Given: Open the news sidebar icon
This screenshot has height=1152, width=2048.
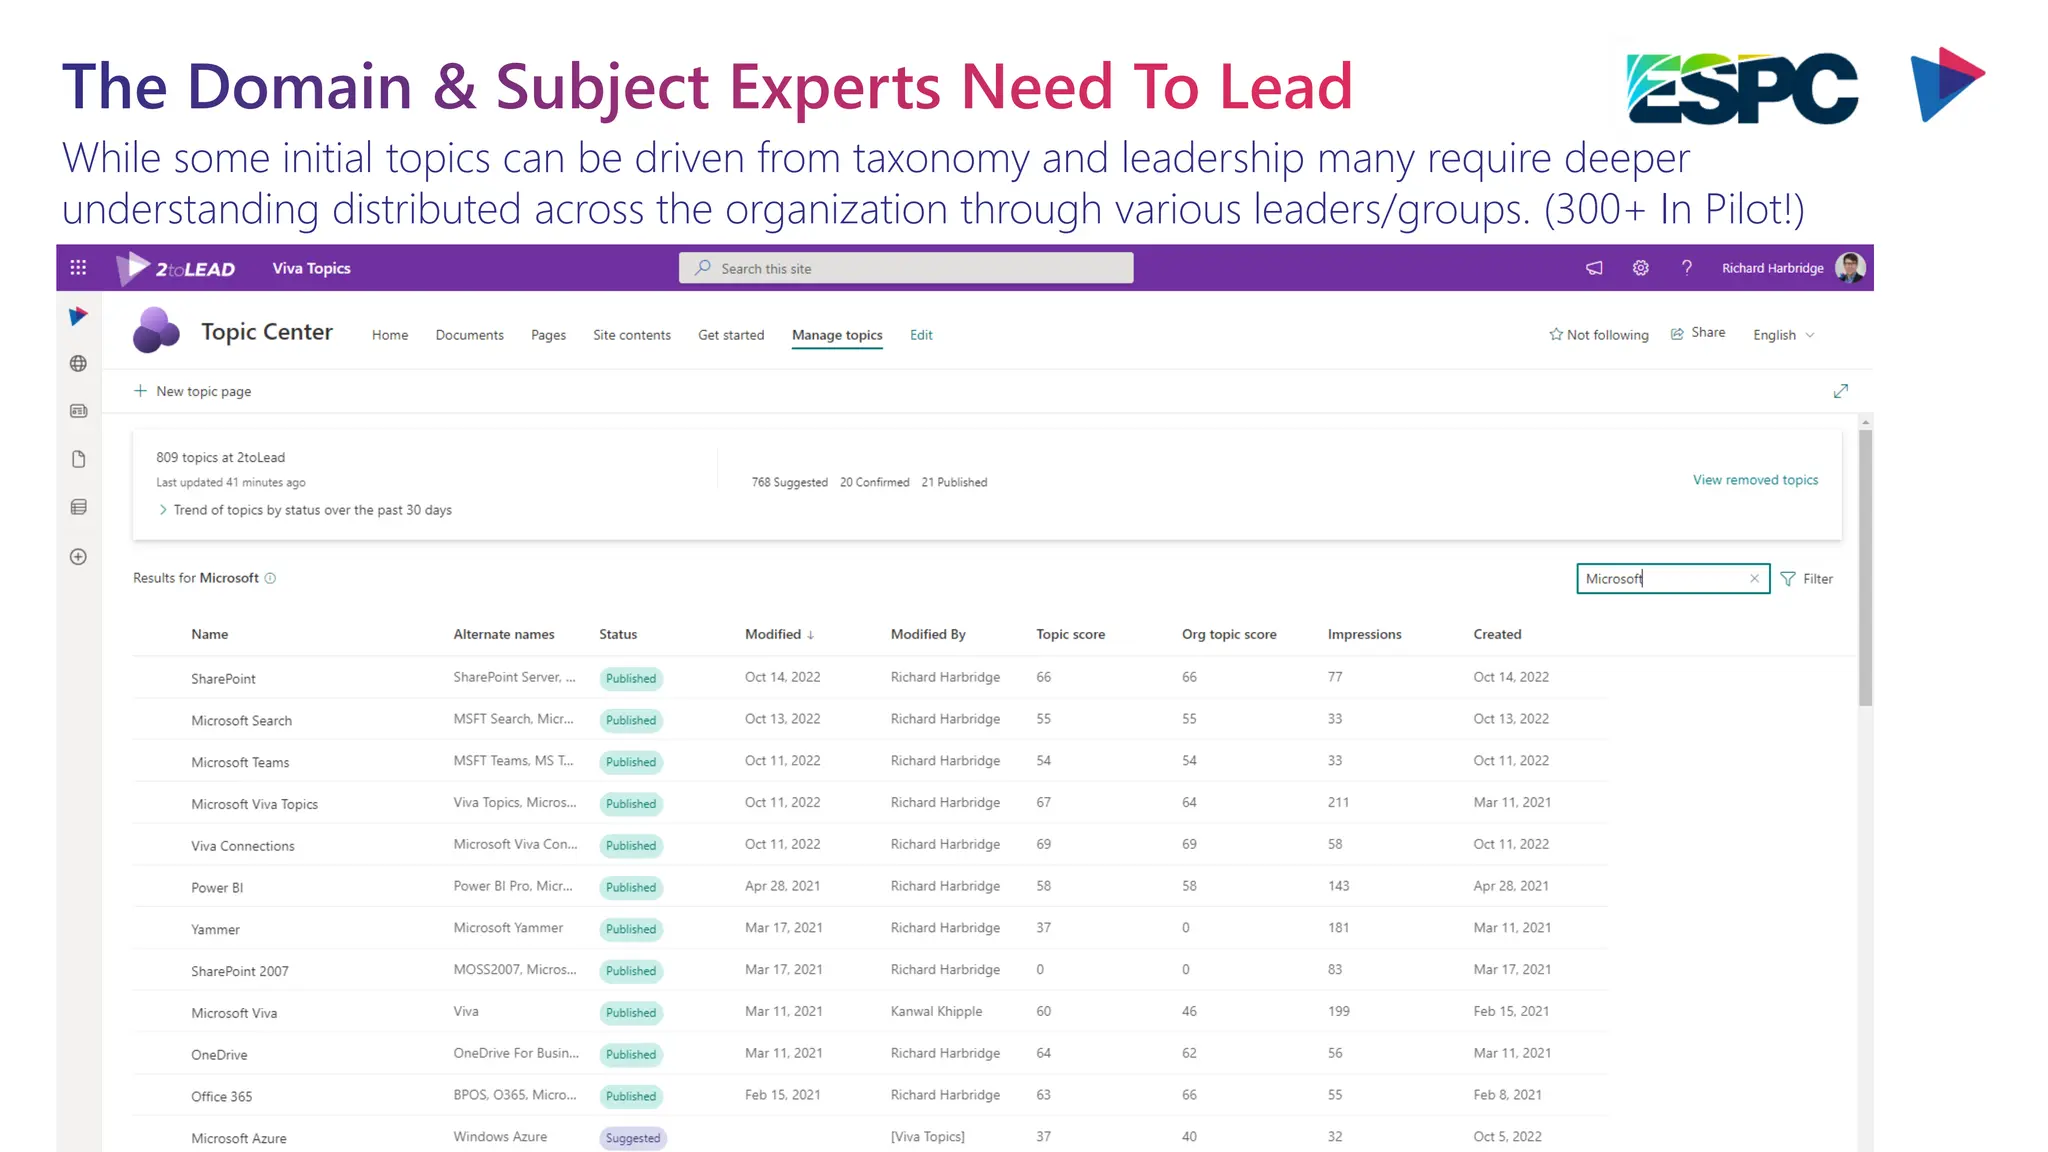Looking at the screenshot, I should coord(78,411).
